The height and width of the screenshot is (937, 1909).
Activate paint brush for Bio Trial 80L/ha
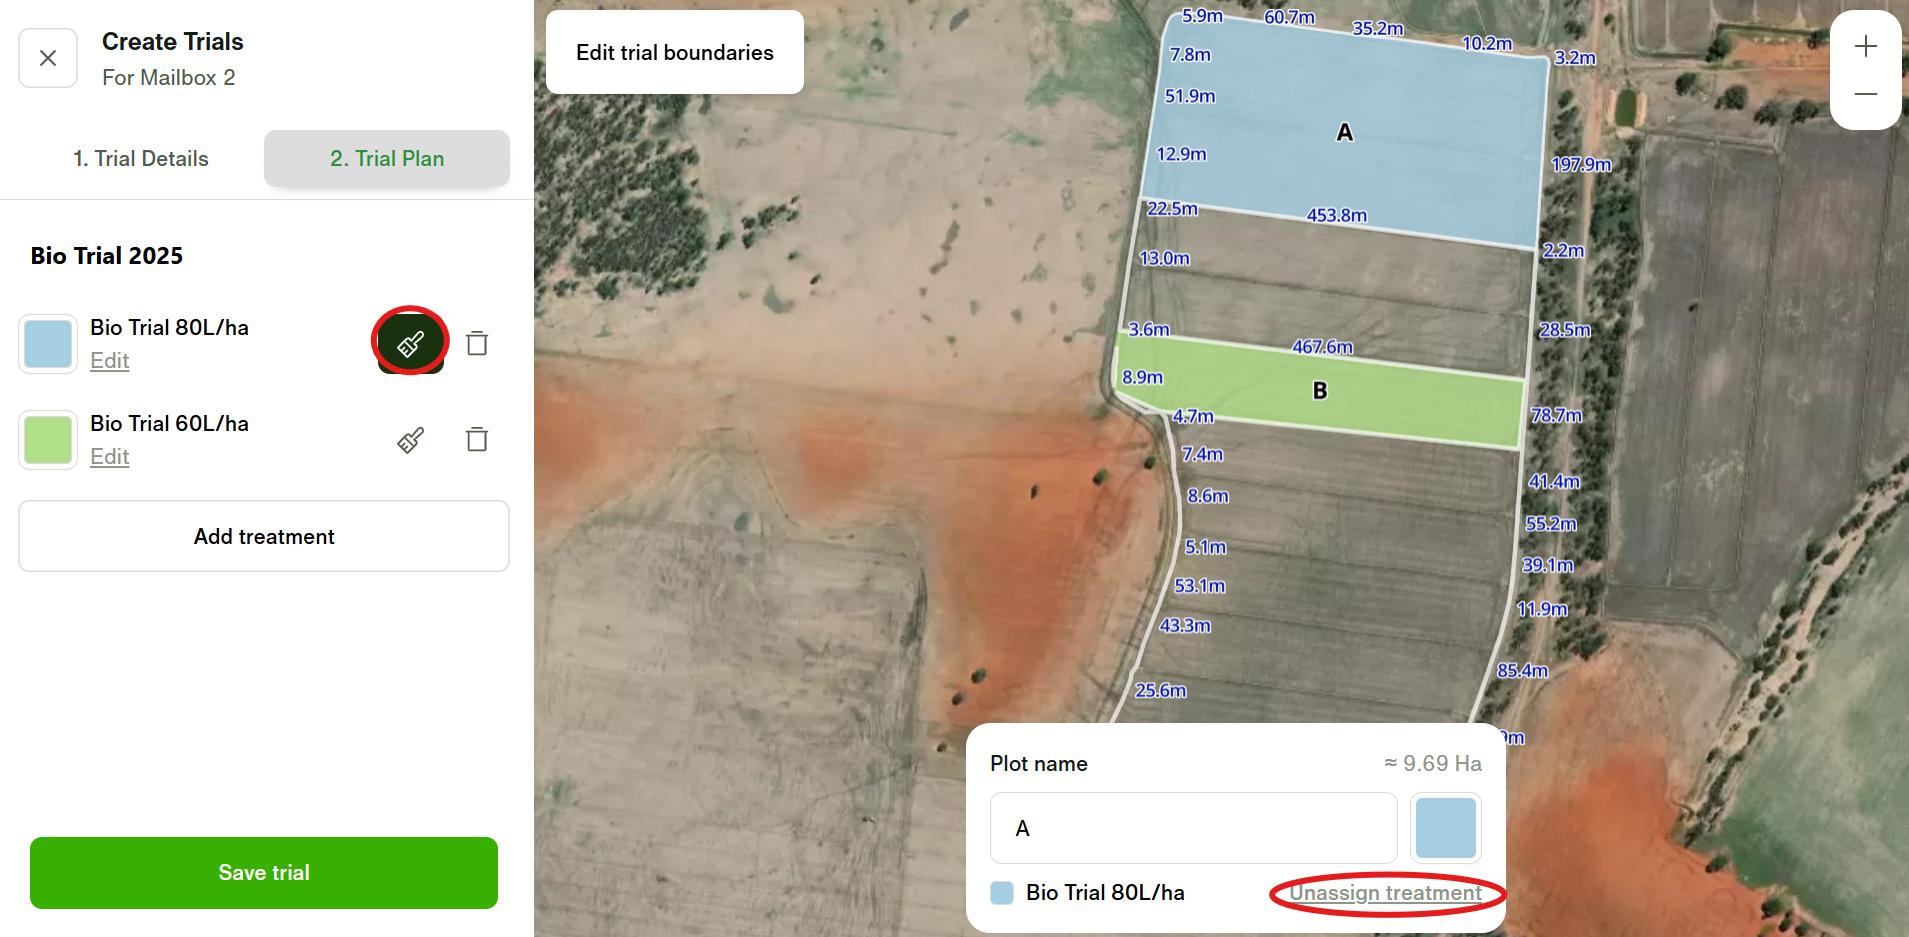point(410,344)
